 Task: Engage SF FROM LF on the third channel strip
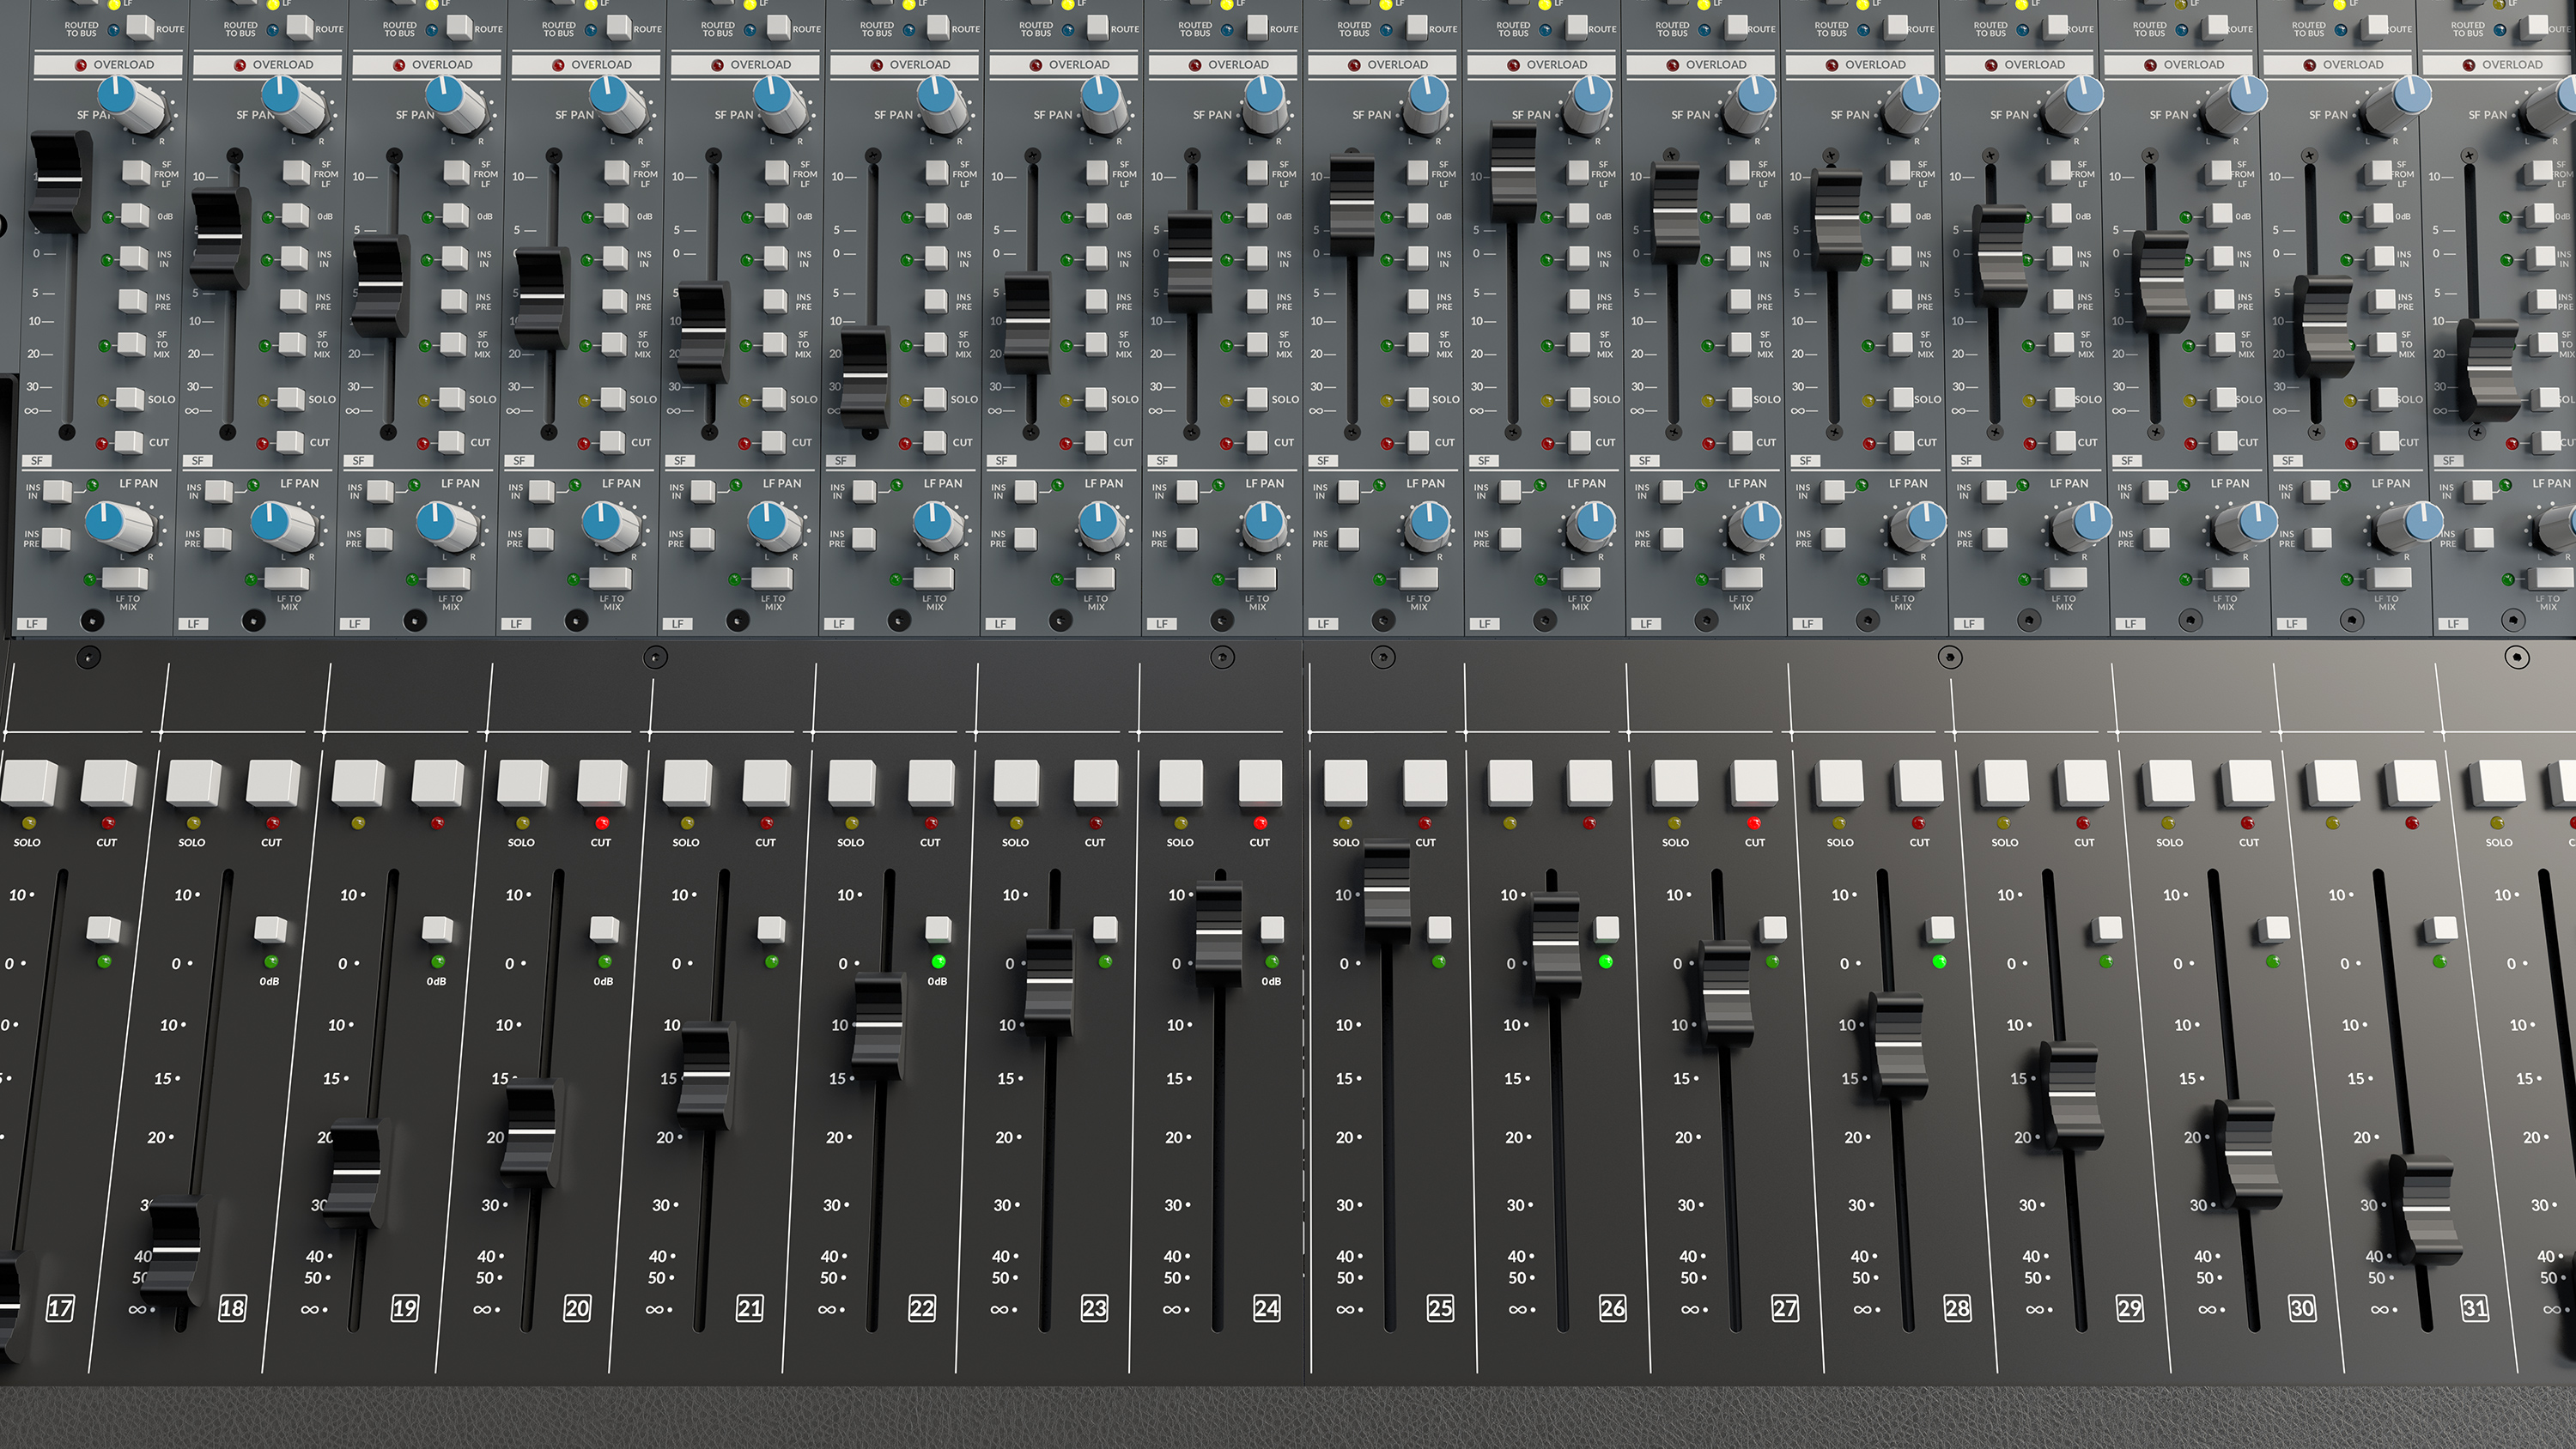[x=455, y=173]
